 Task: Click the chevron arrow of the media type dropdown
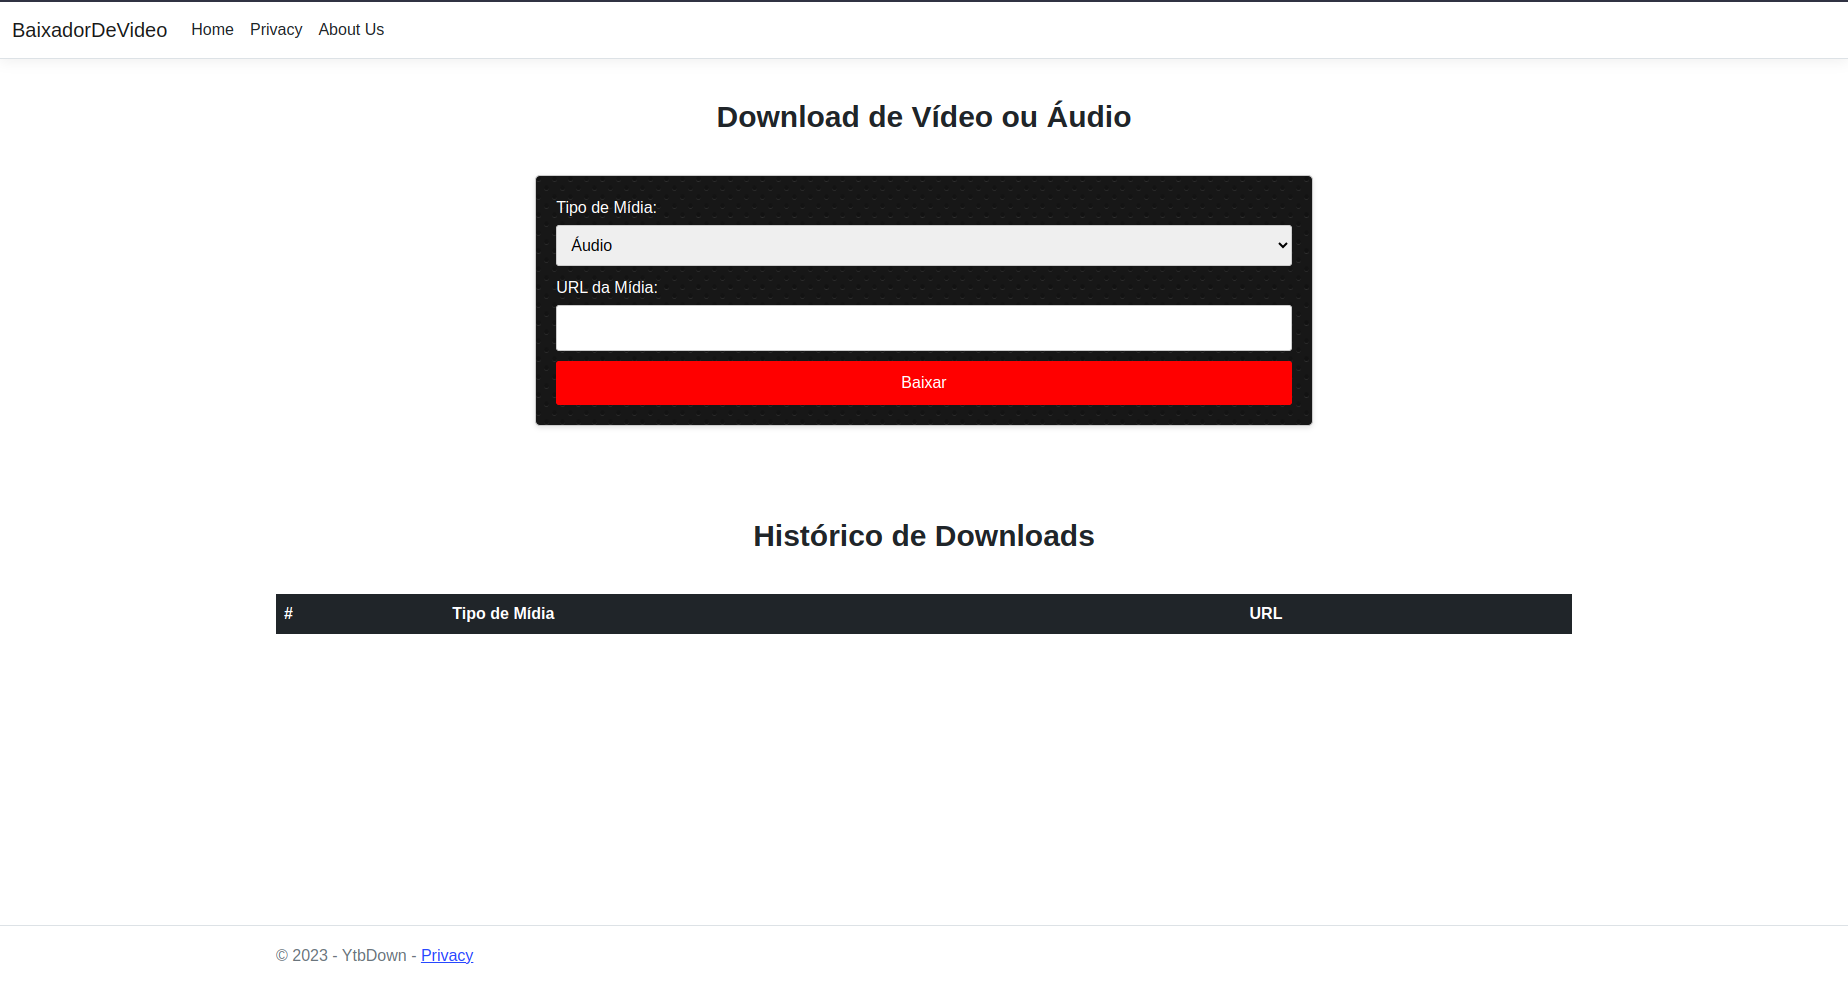1282,246
